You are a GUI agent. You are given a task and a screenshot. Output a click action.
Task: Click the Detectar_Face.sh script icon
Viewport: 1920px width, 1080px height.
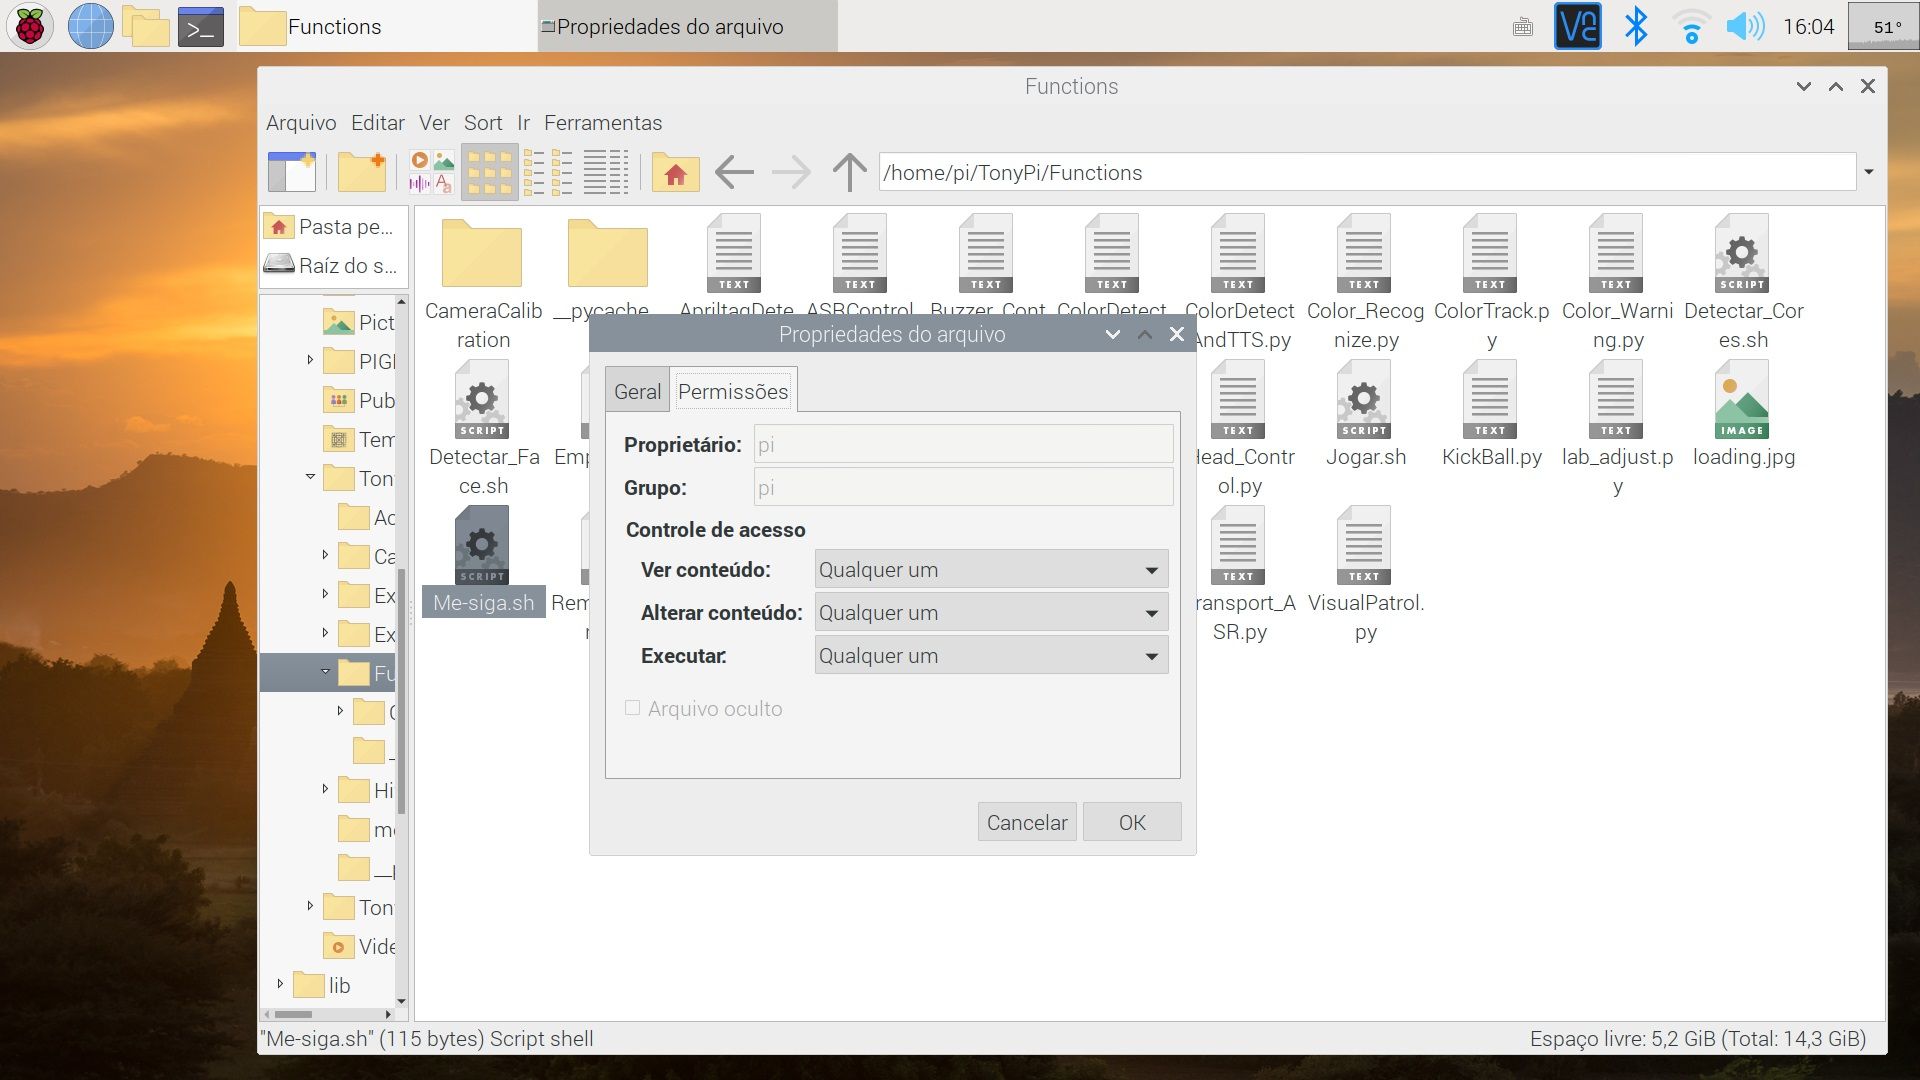pyautogui.click(x=481, y=402)
